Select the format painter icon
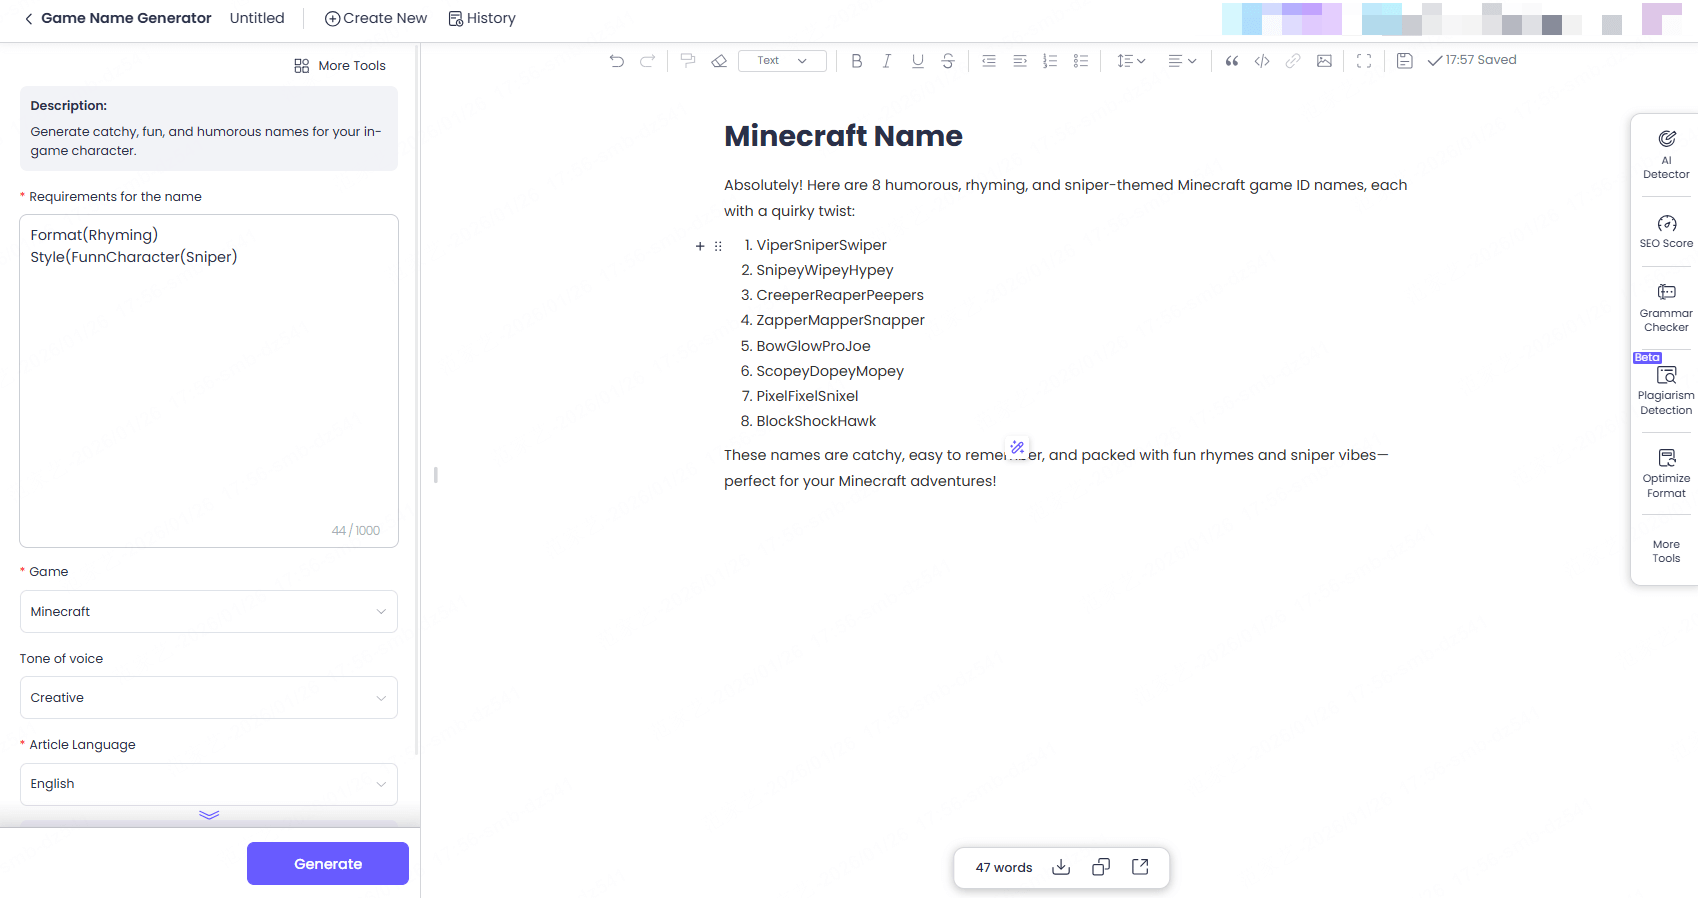The height and width of the screenshot is (898, 1698). 688,61
